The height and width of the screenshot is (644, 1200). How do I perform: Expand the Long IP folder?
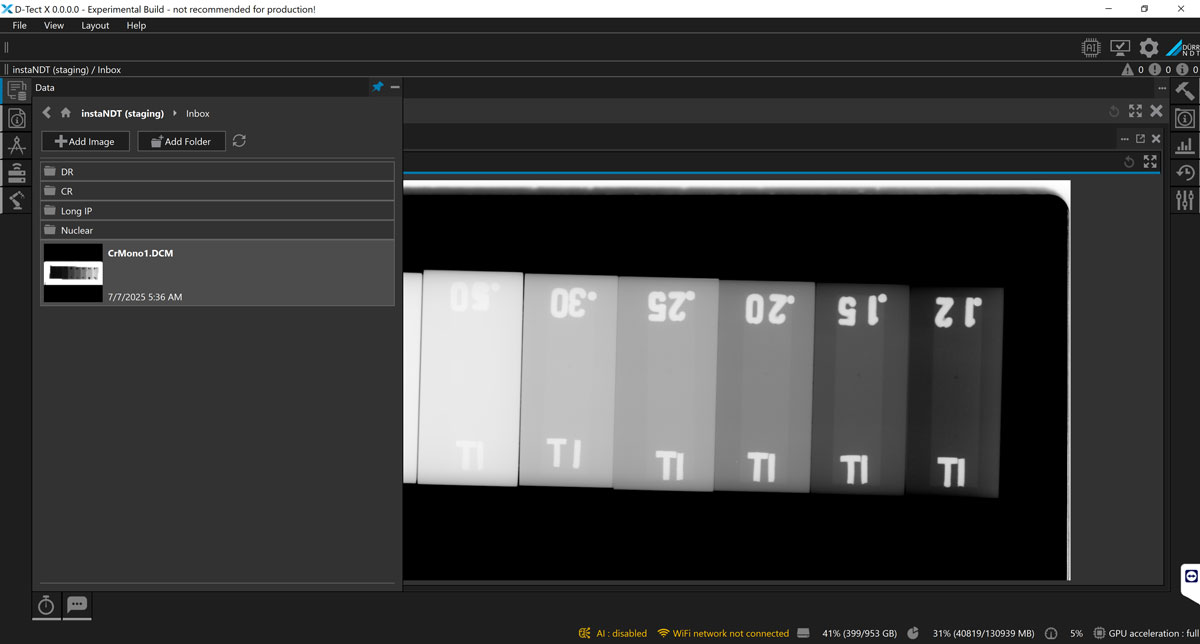[x=76, y=211]
